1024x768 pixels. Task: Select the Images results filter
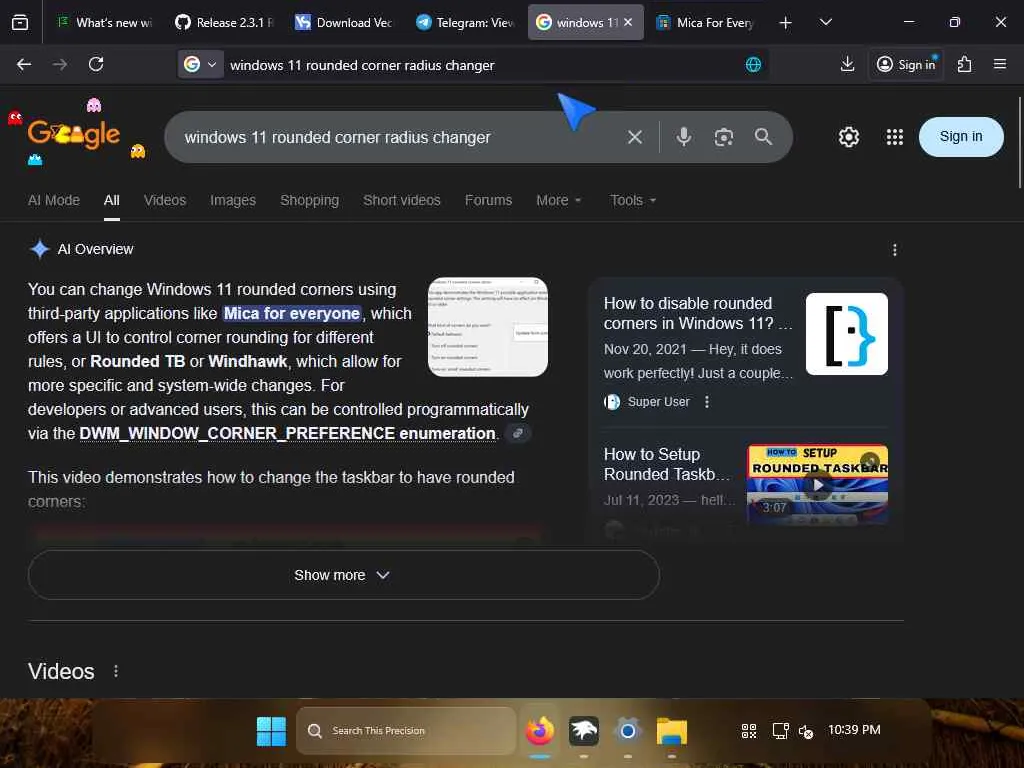click(233, 200)
